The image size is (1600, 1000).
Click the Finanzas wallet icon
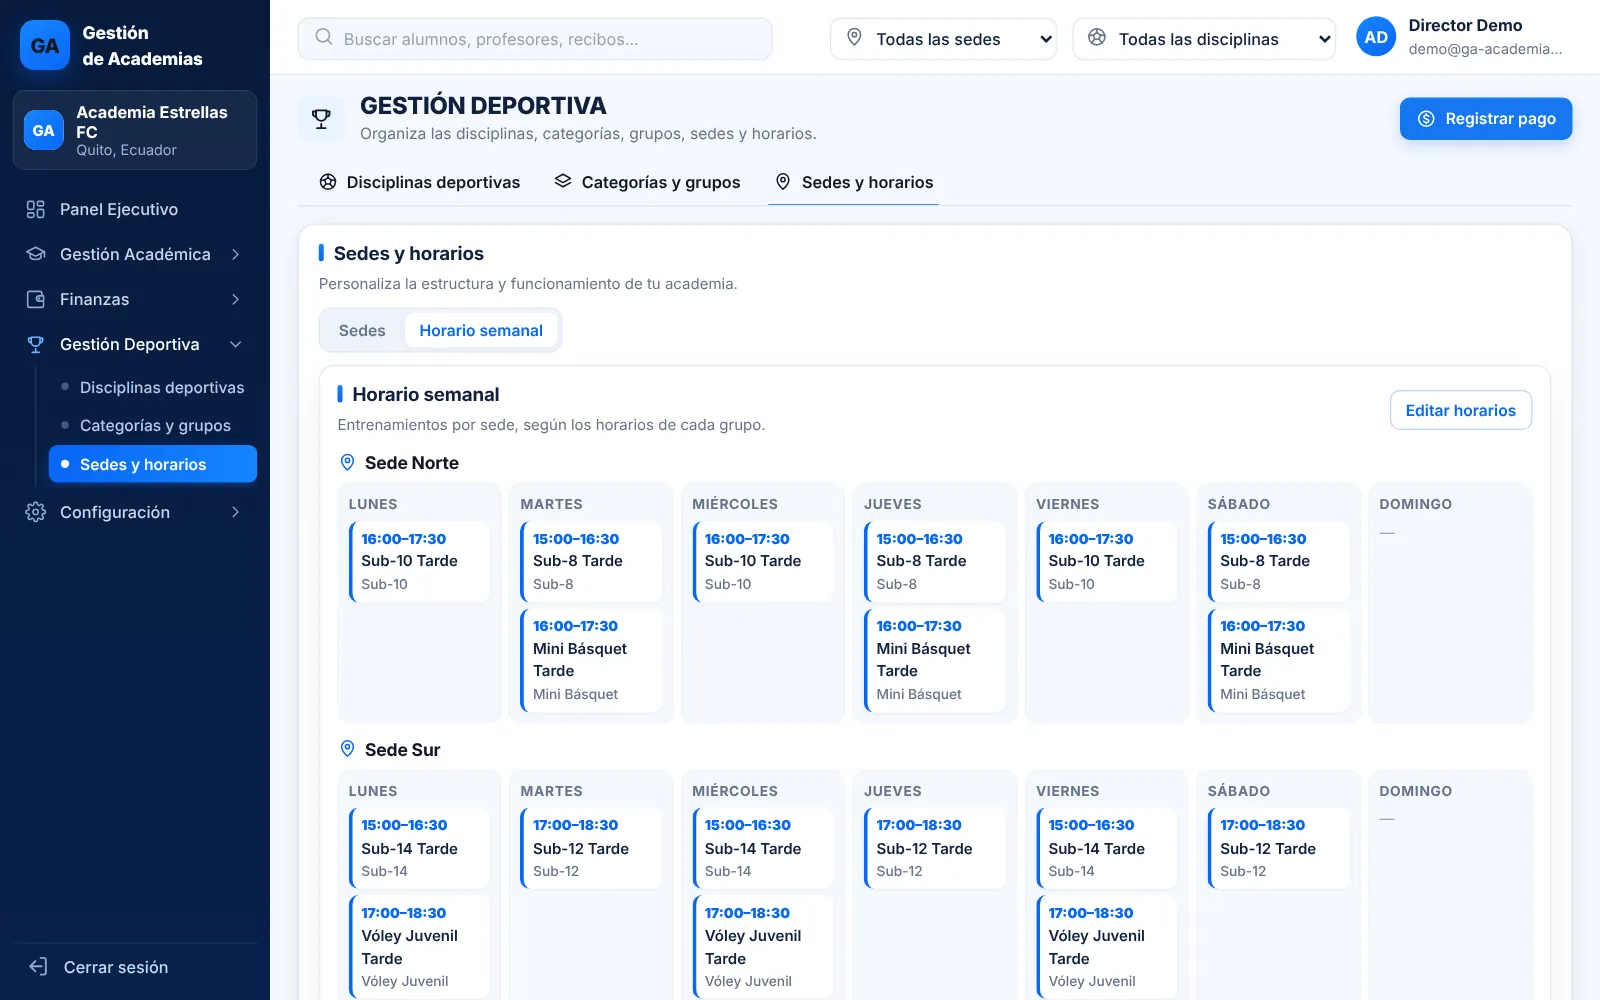[x=36, y=299]
